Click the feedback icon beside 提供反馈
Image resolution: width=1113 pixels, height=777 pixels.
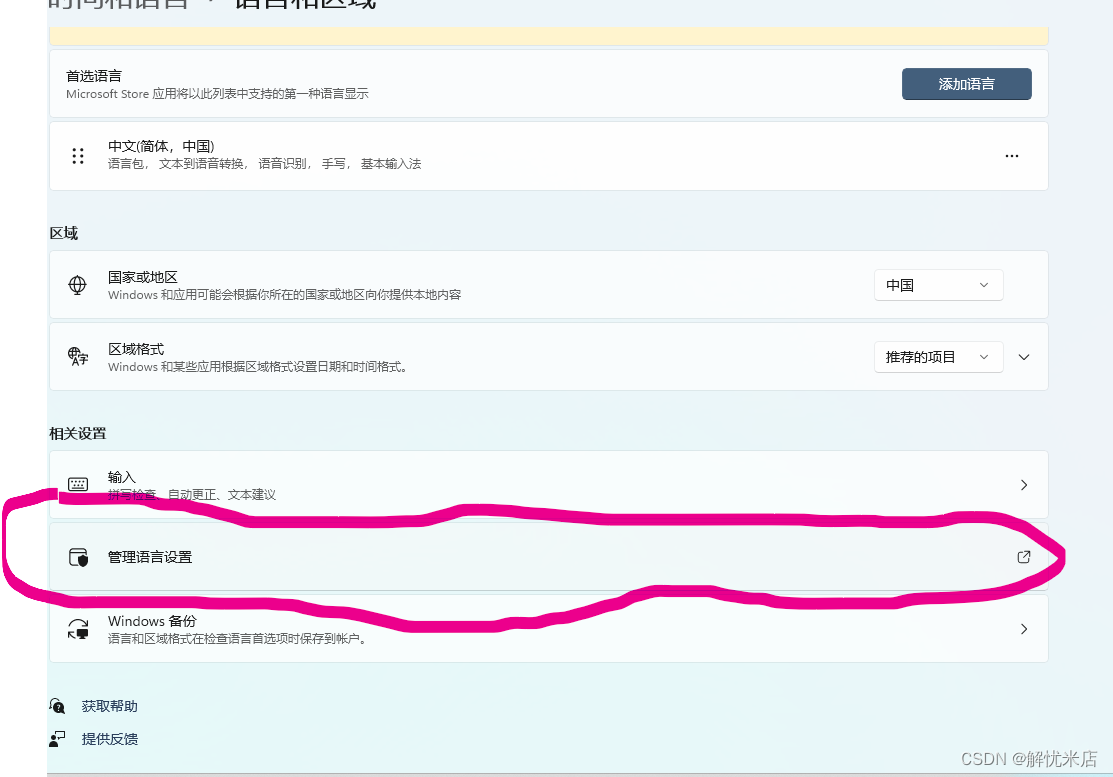pos(55,738)
